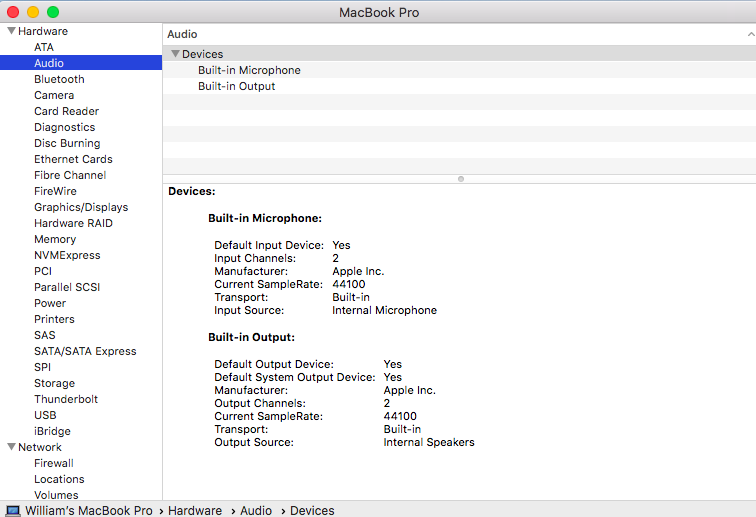Select USB in the sidebar
The width and height of the screenshot is (756, 517).
pos(45,415)
